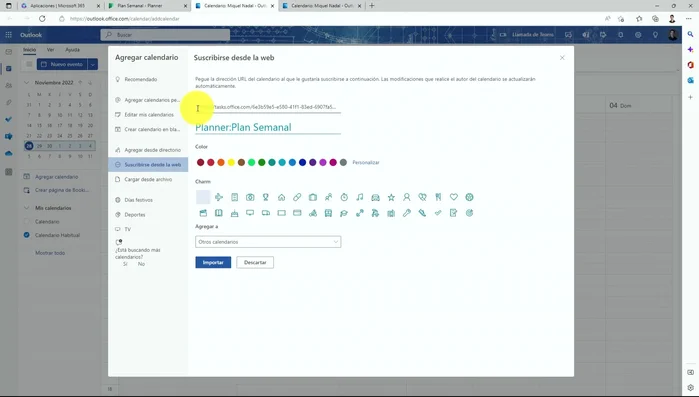This screenshot has width=699, height=397.
Task: Choose the dark blue calendar color swatch
Action: [303, 163]
